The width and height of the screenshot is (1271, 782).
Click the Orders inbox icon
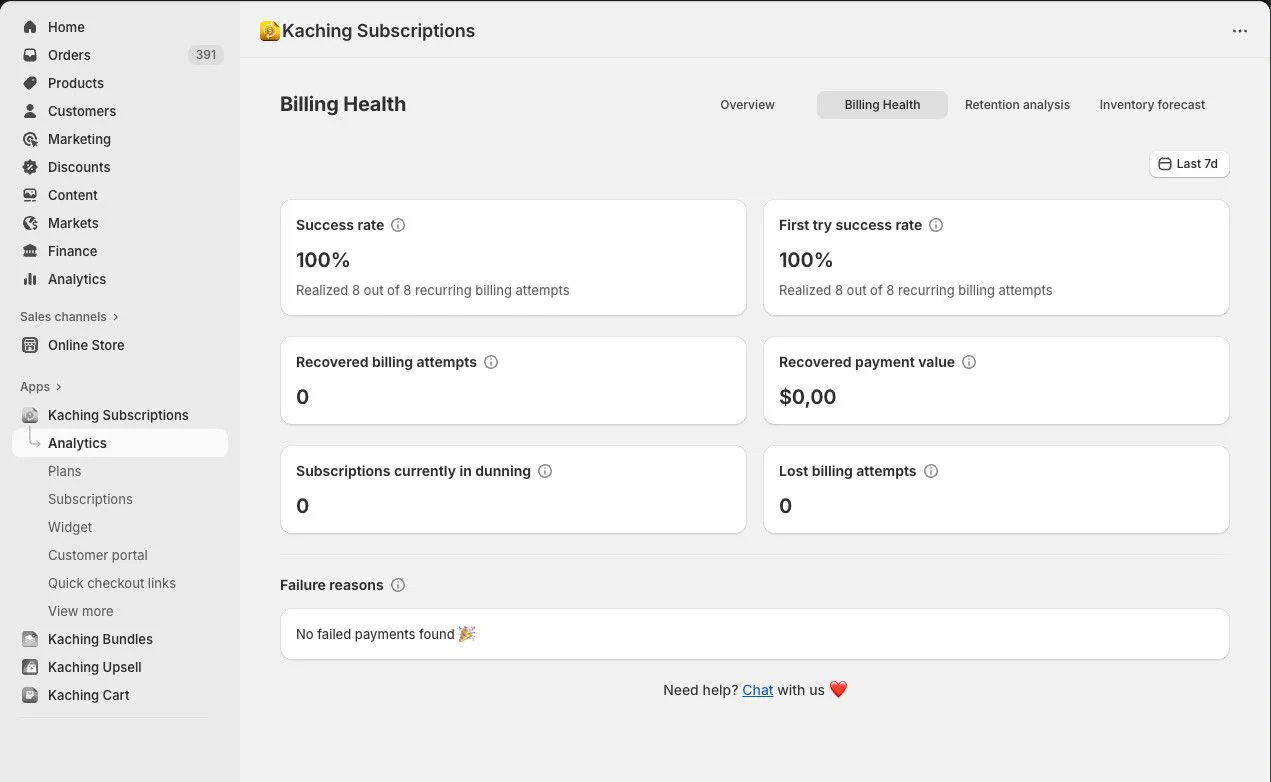tap(30, 55)
